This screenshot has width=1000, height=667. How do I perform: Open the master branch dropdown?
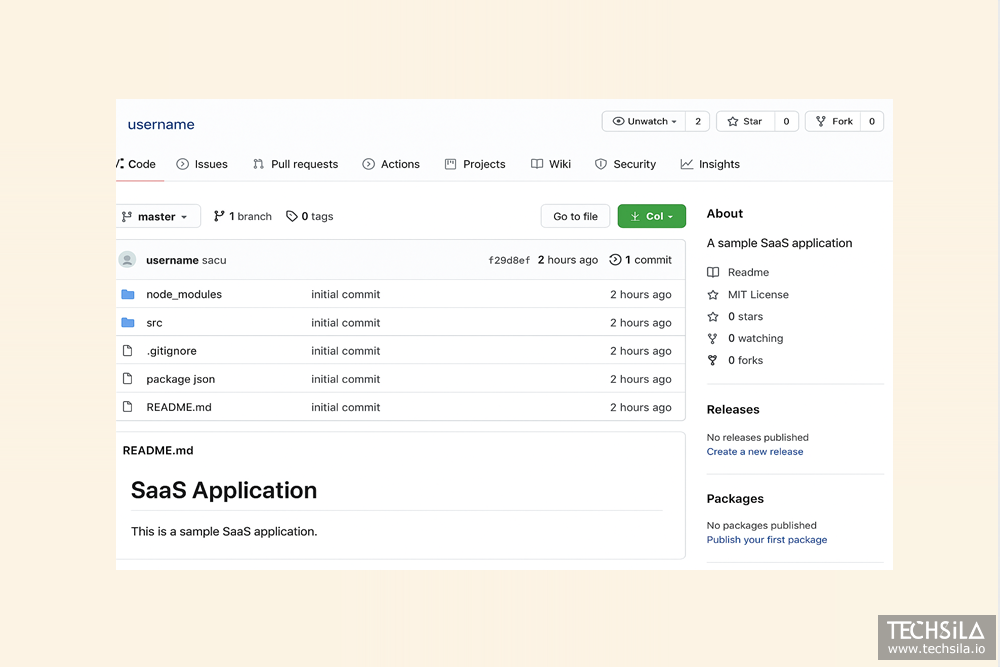coord(157,217)
